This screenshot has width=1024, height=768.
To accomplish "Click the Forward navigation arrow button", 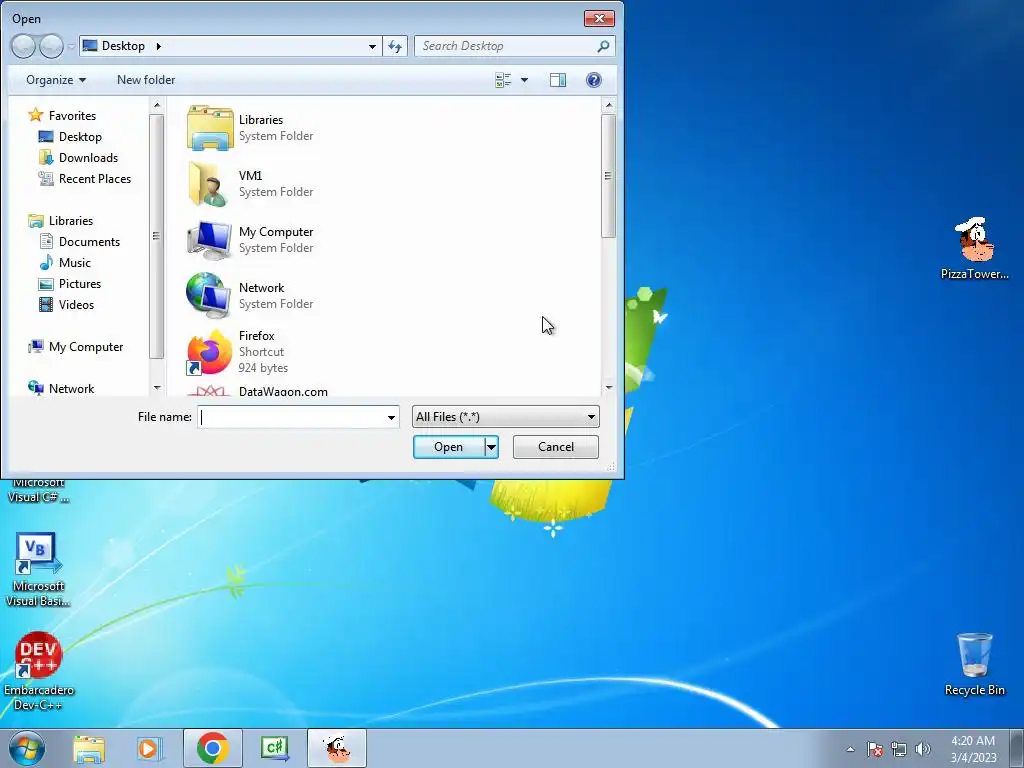I will [51, 46].
